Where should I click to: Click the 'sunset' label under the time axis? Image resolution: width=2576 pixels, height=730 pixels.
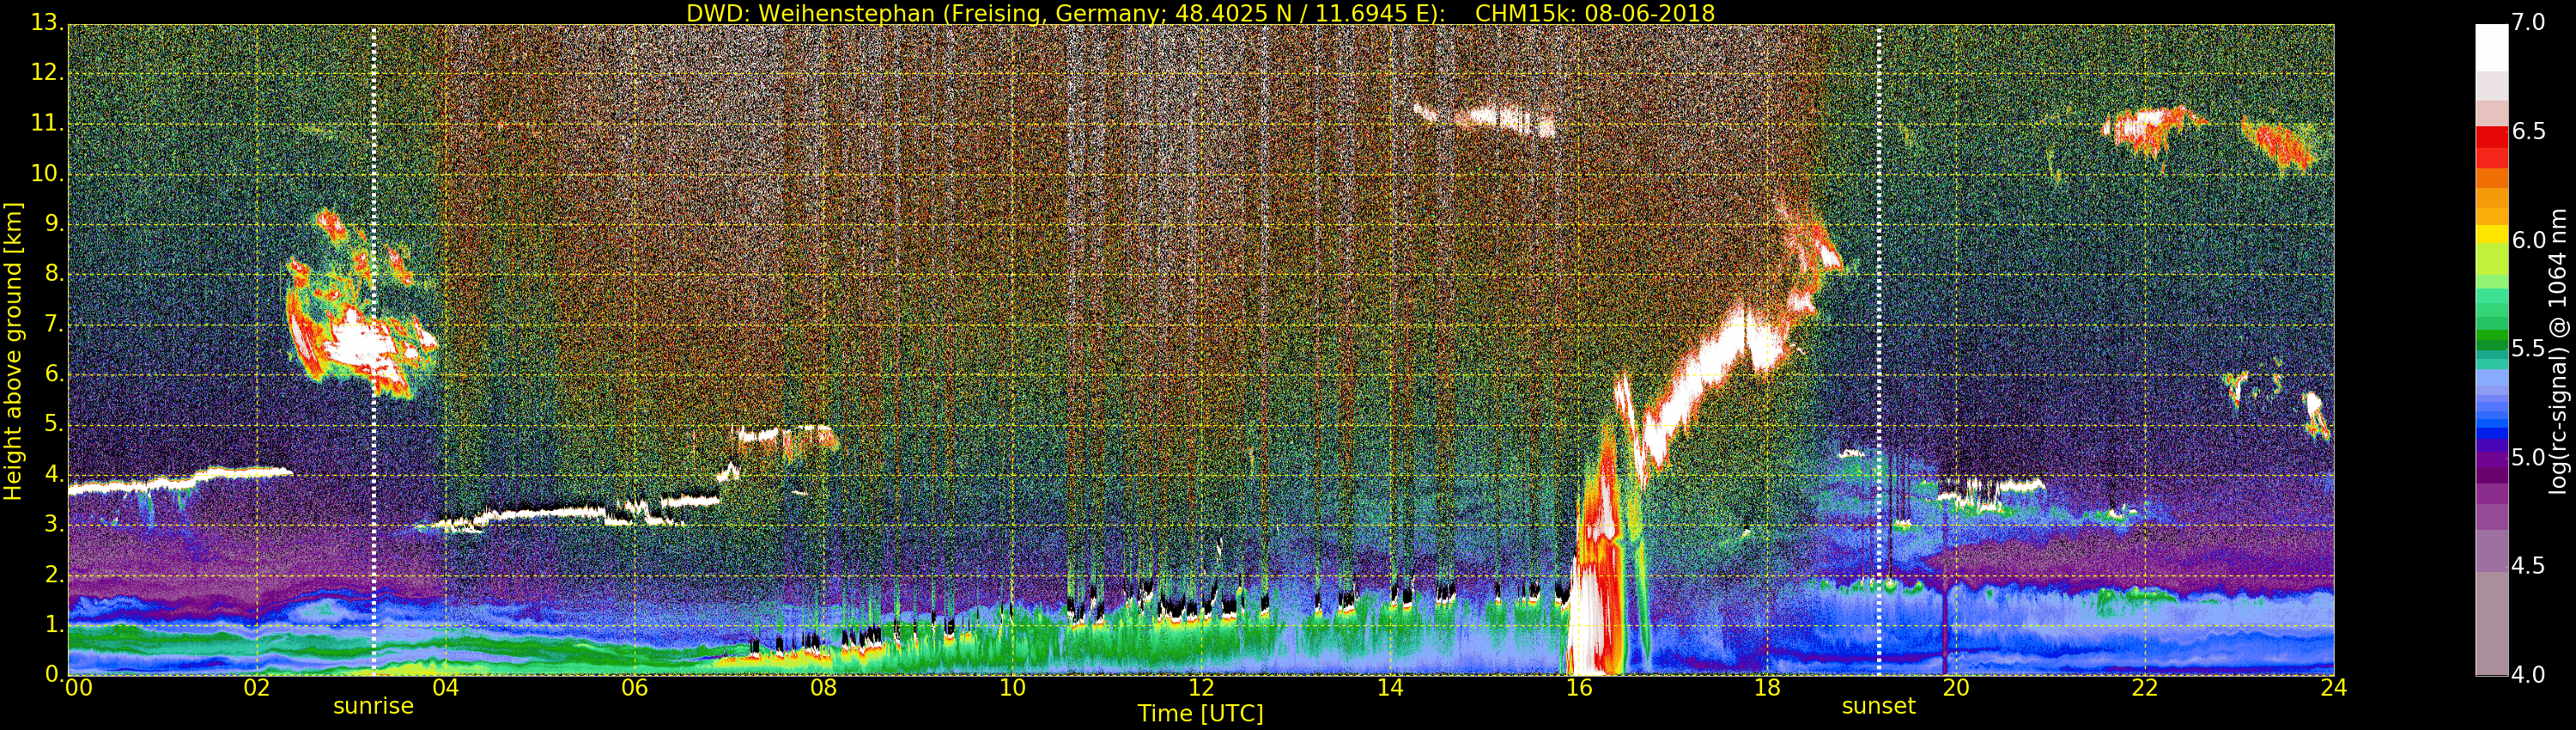[x=1878, y=706]
